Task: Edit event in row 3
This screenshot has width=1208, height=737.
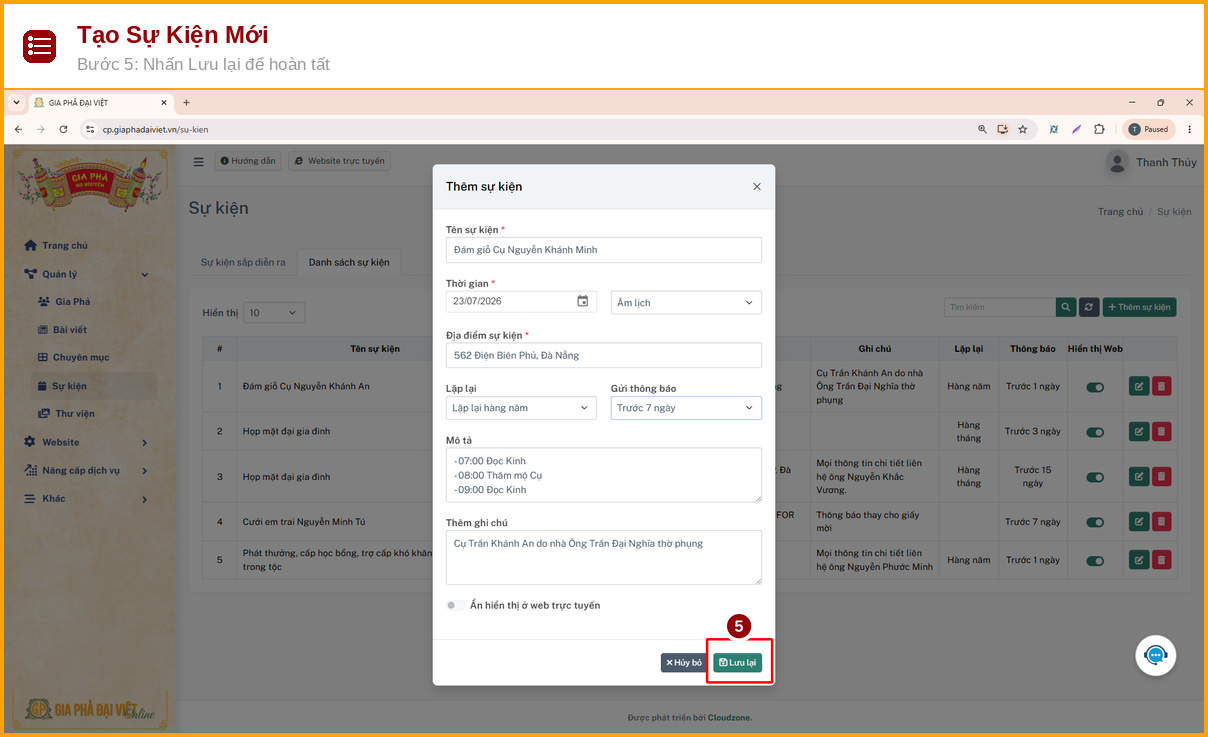Action: [x=1139, y=476]
